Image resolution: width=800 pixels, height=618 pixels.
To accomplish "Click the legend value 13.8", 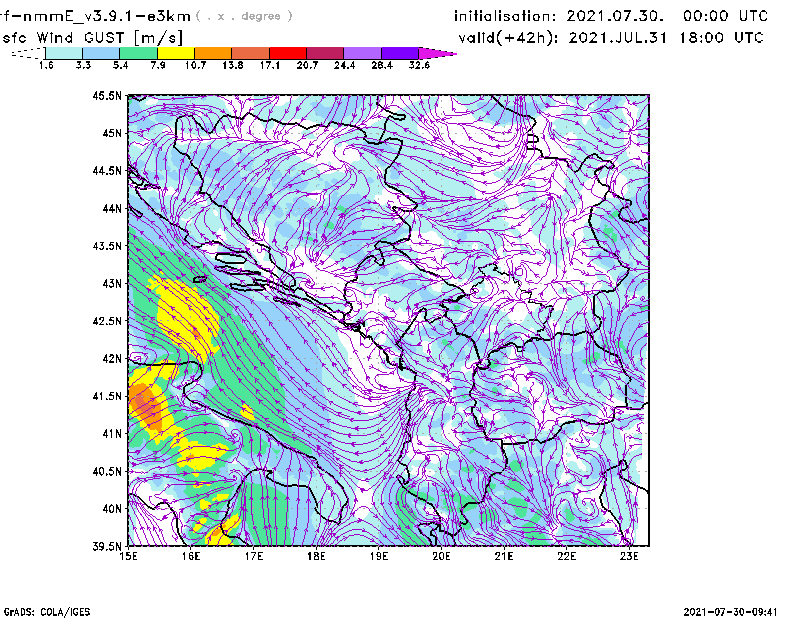I will [233, 65].
